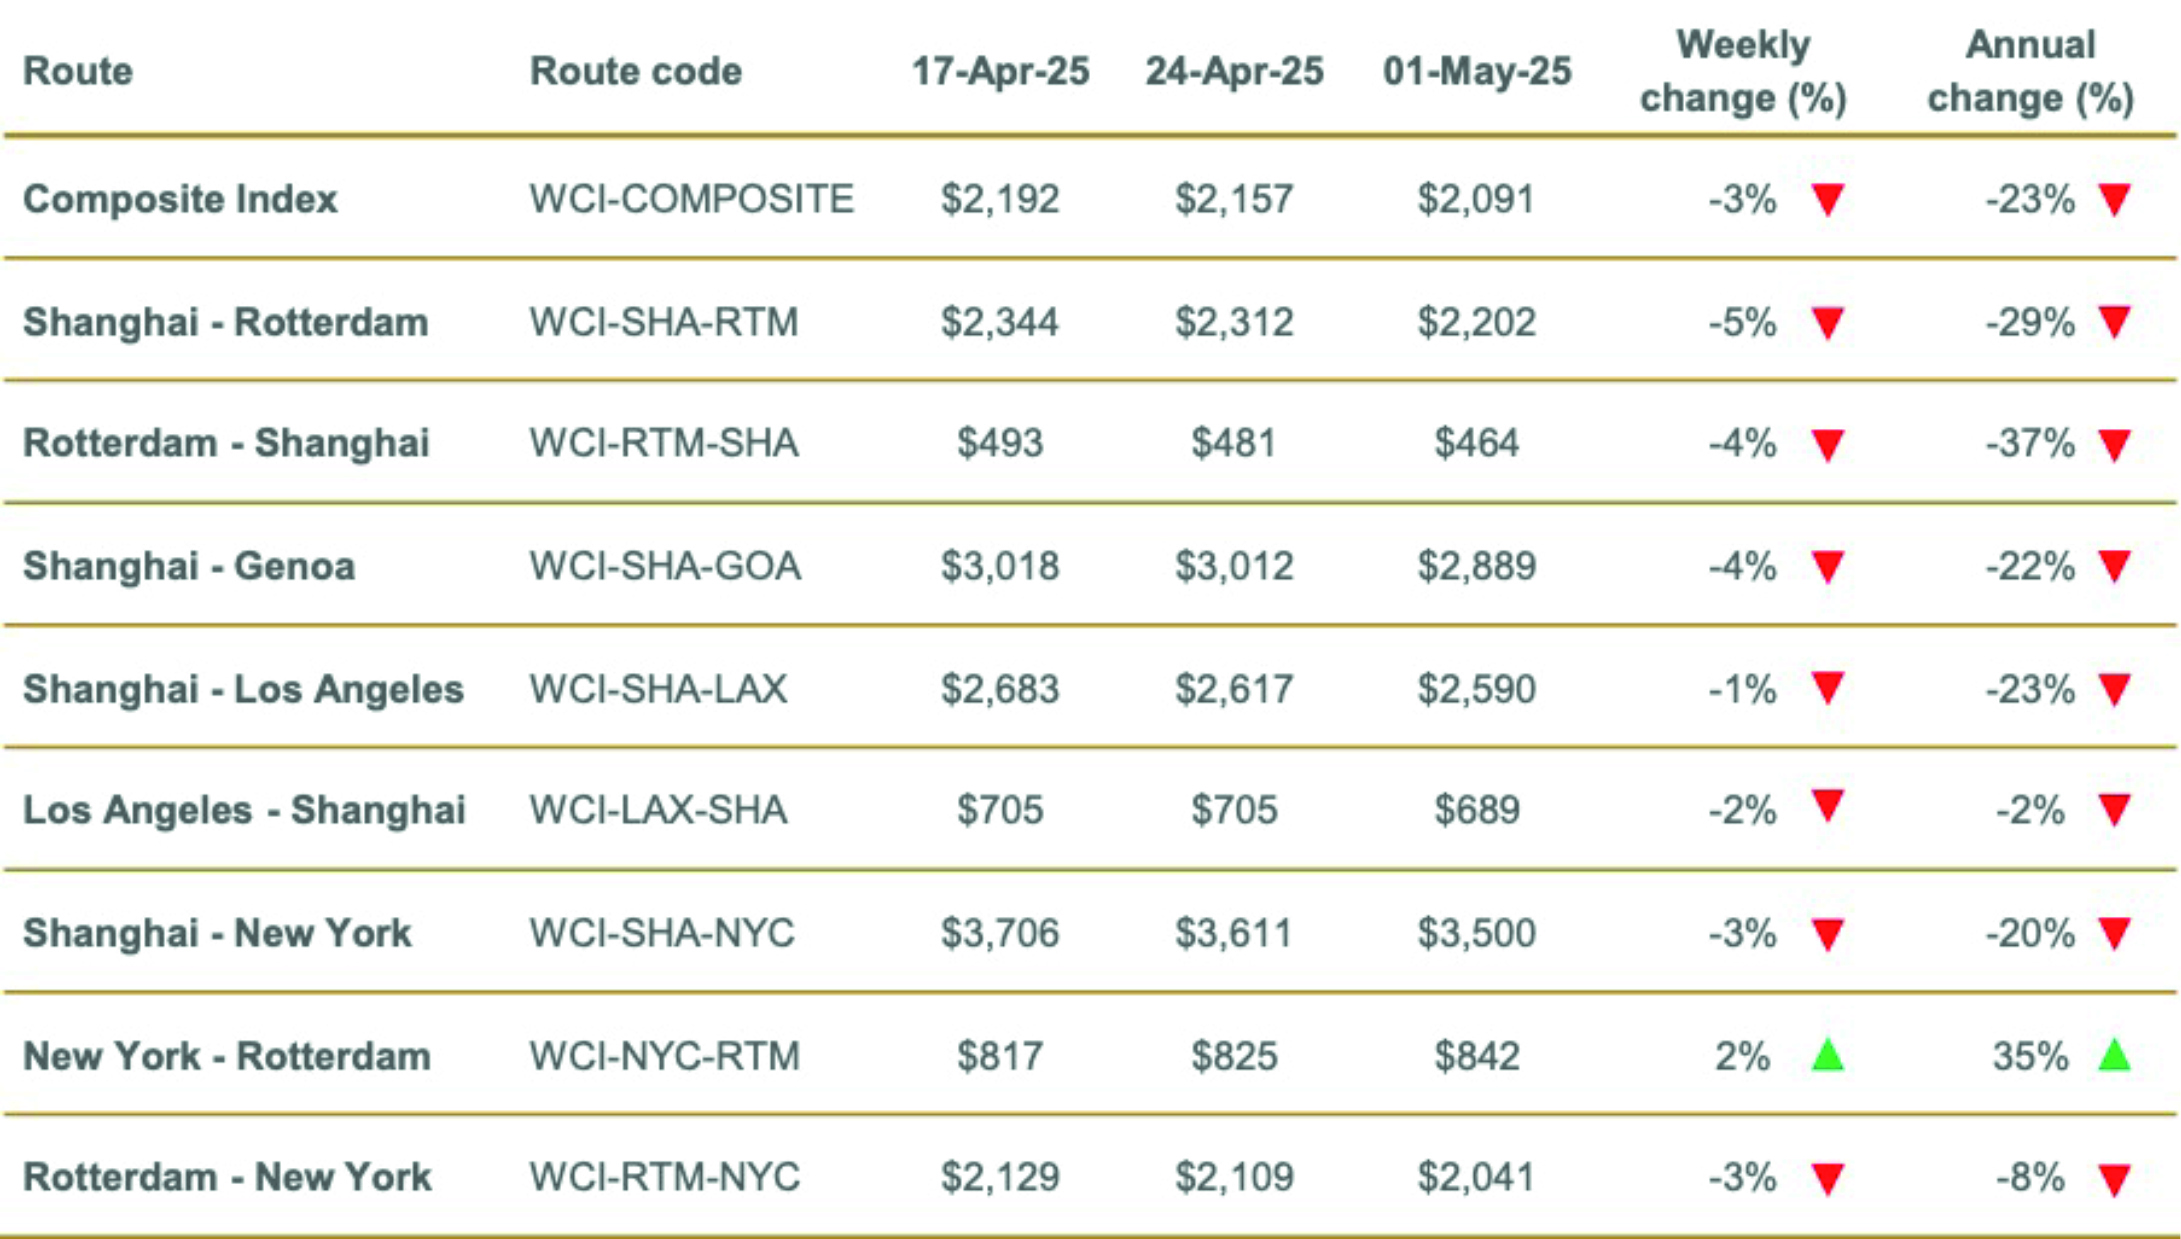Image resolution: width=2181 pixels, height=1239 pixels.
Task: Click red arrow beside Rotterdam - Shanghai -37%
Action: coord(2114,444)
